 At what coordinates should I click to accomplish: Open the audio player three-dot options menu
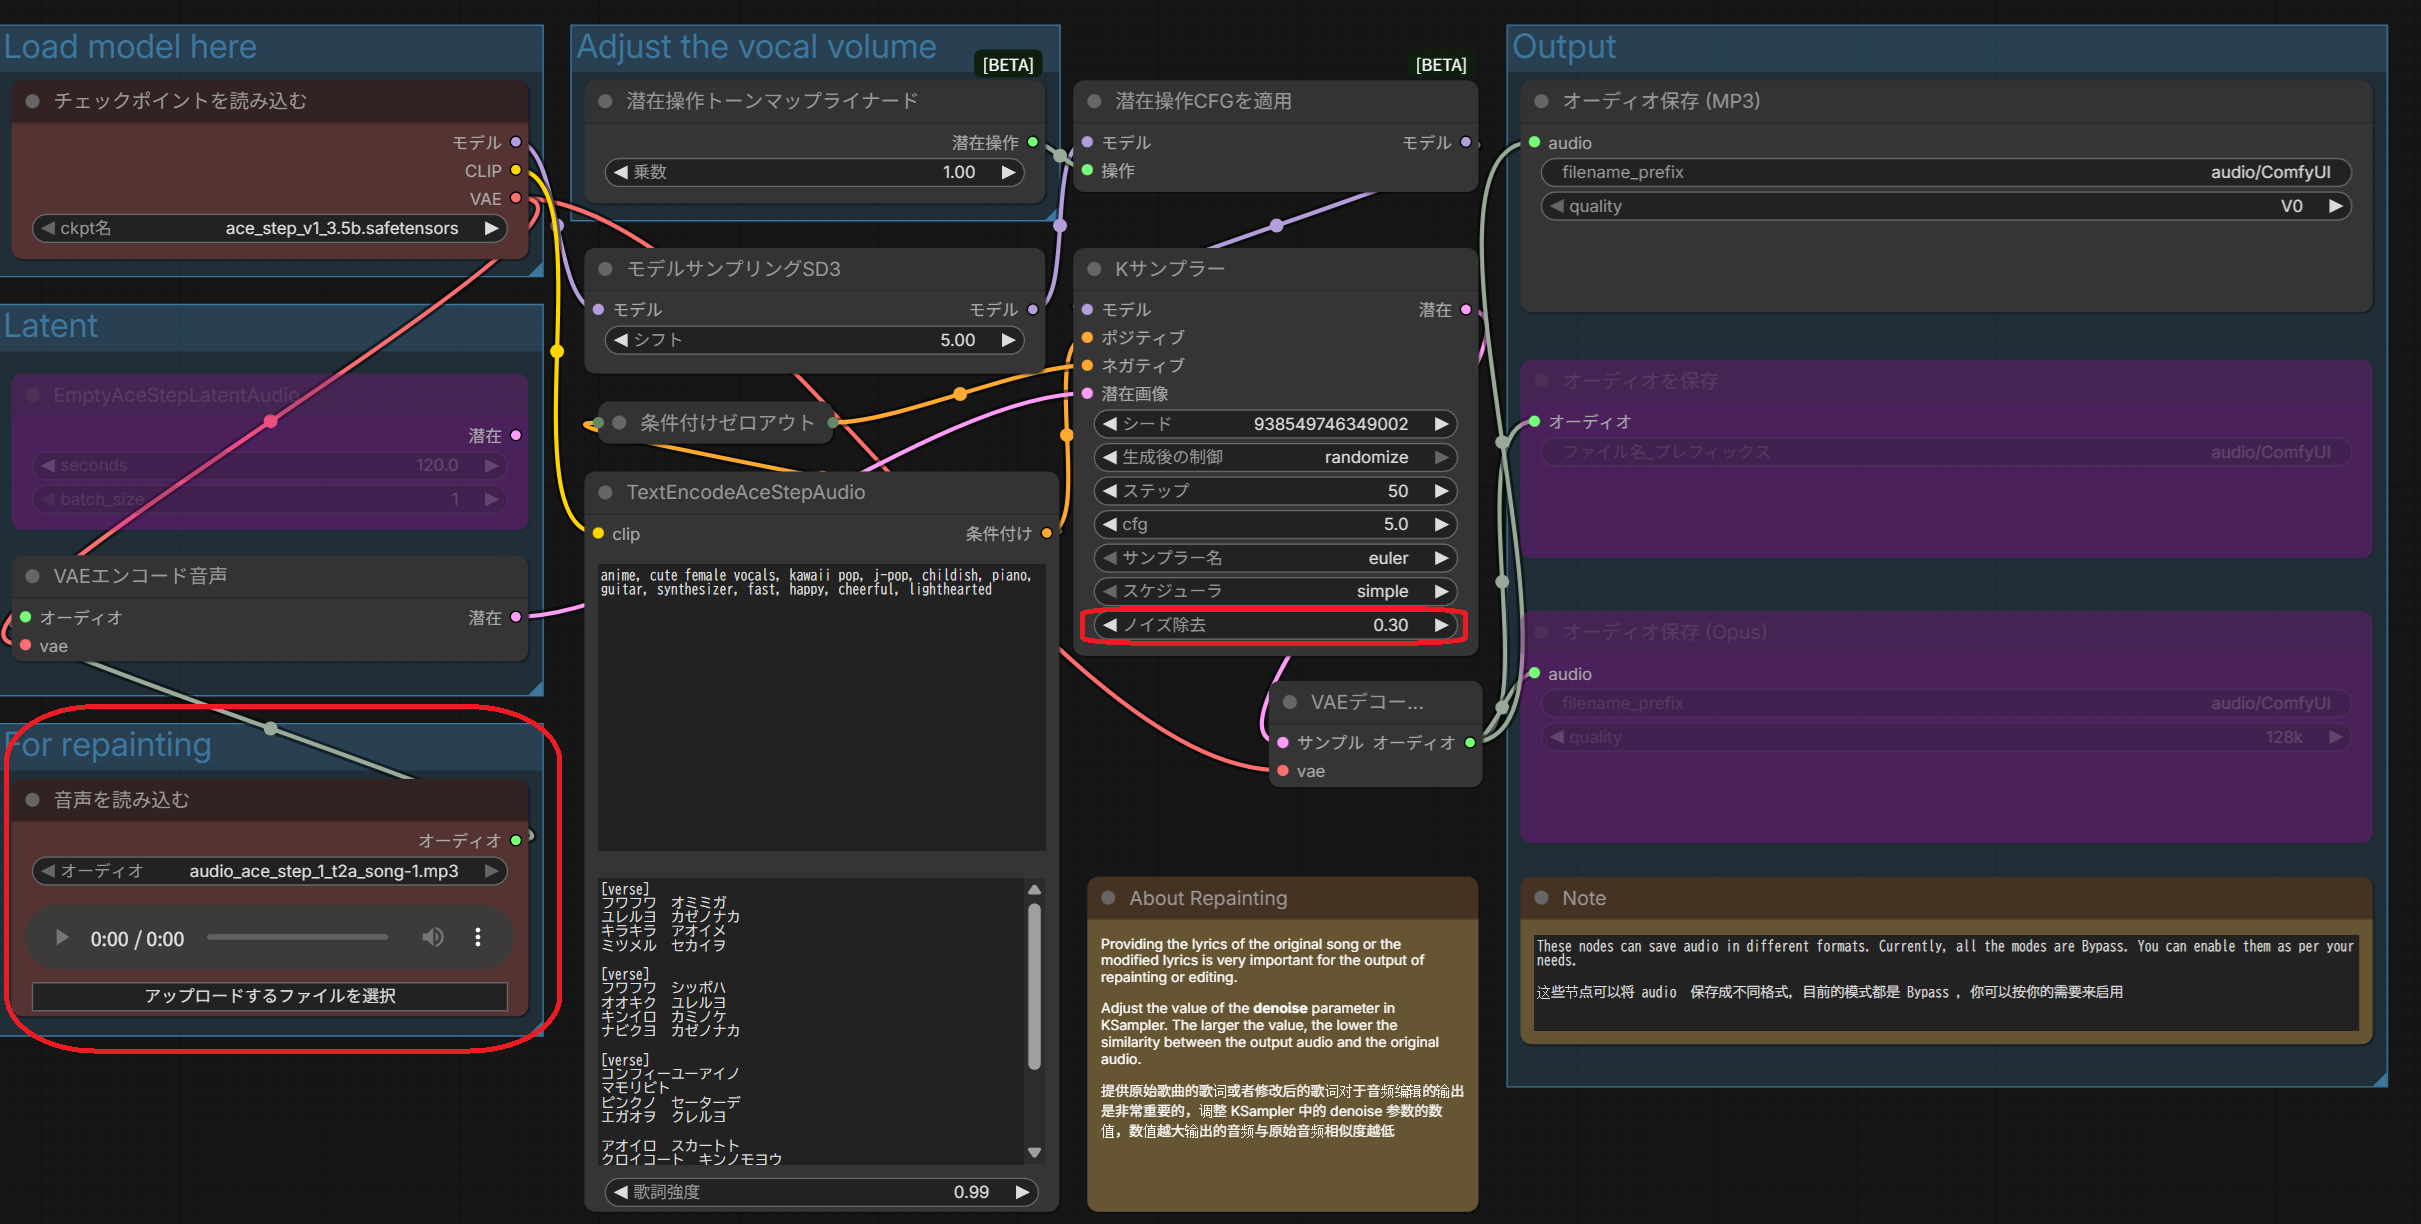tap(478, 938)
